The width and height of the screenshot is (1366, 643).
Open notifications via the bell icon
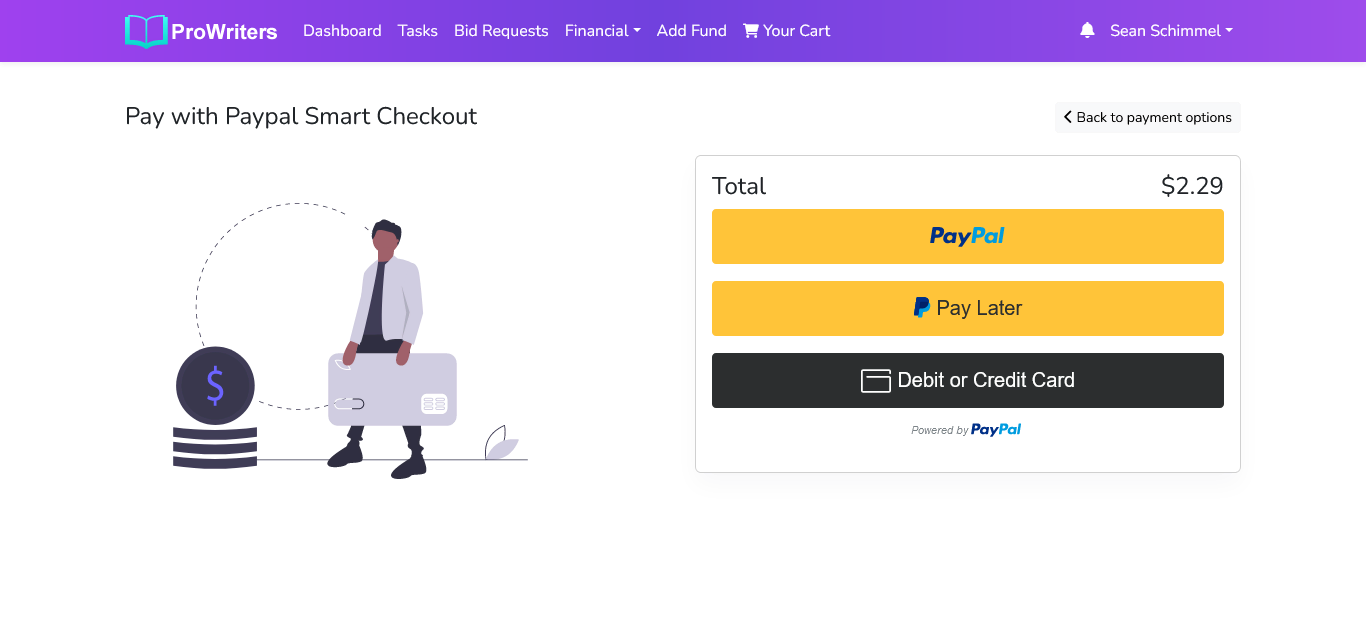(x=1087, y=31)
